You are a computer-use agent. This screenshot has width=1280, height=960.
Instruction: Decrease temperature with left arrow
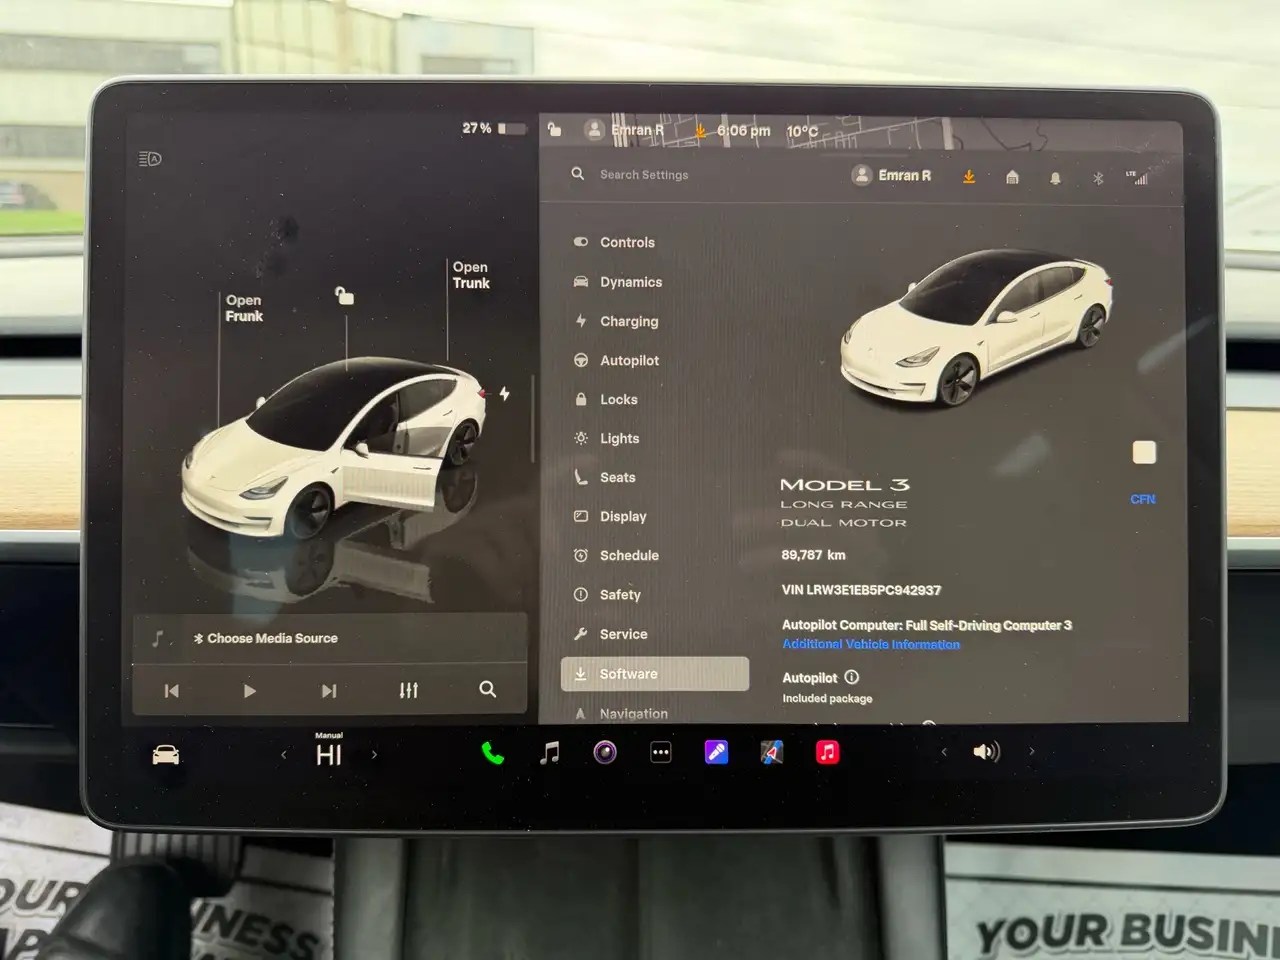(x=284, y=755)
